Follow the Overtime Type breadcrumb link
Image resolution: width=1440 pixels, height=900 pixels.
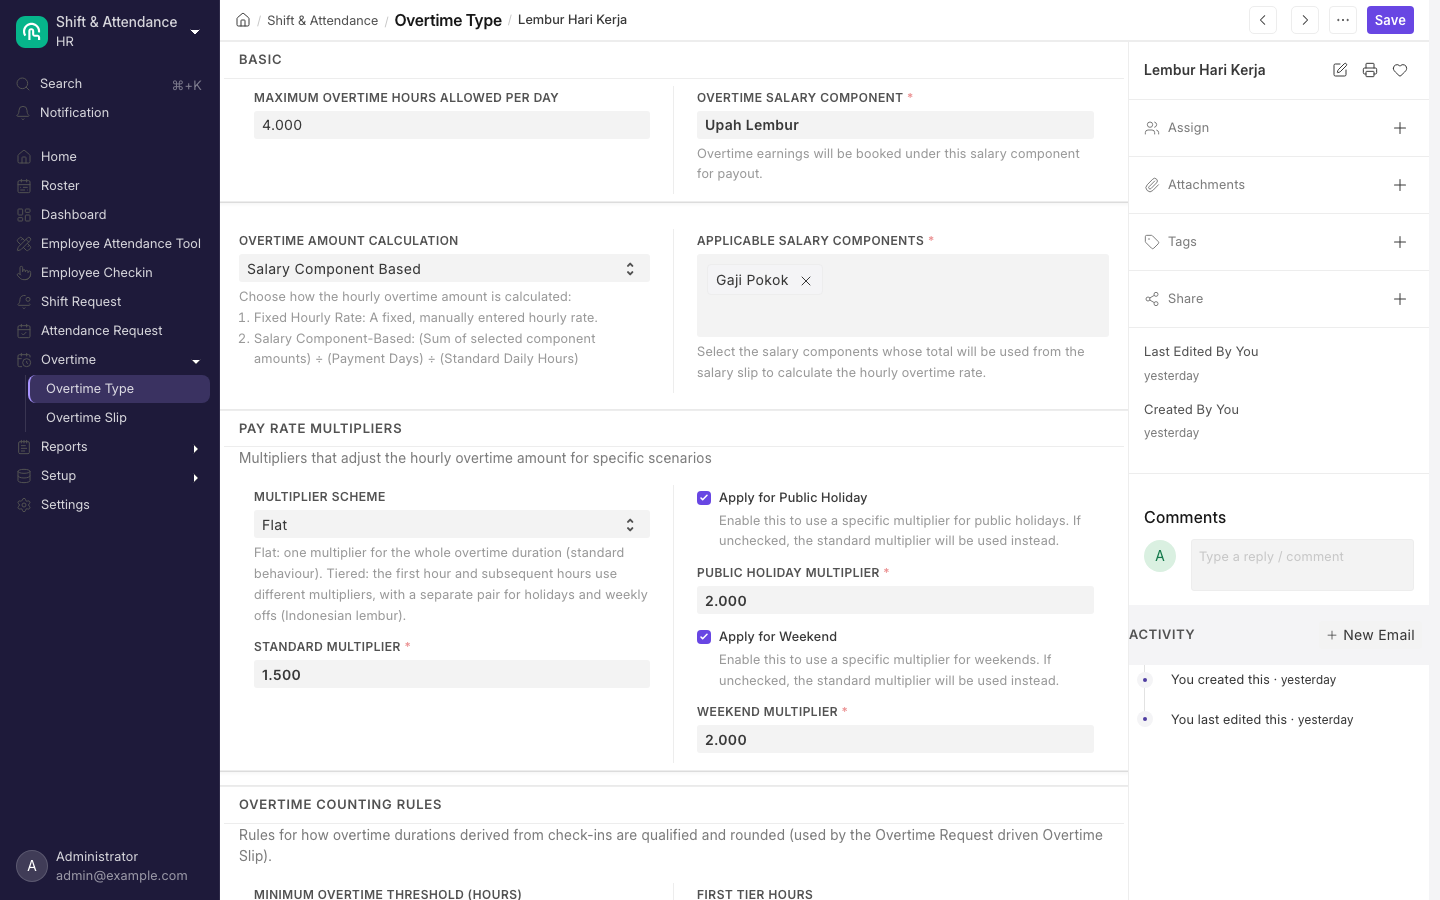[448, 20]
